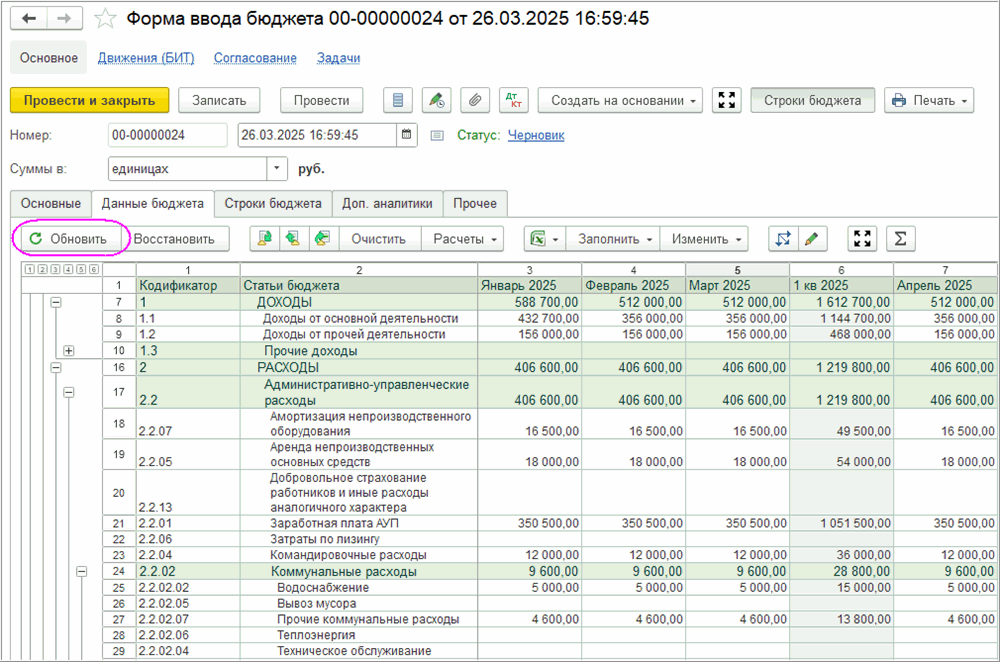This screenshot has width=1000, height=662.
Task: Toggle the Строки бюджета button
Action: [812, 100]
